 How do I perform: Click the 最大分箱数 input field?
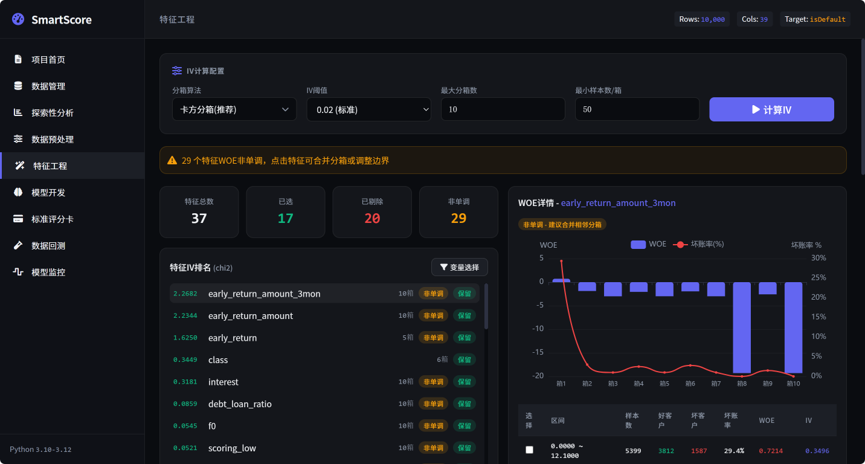503,109
